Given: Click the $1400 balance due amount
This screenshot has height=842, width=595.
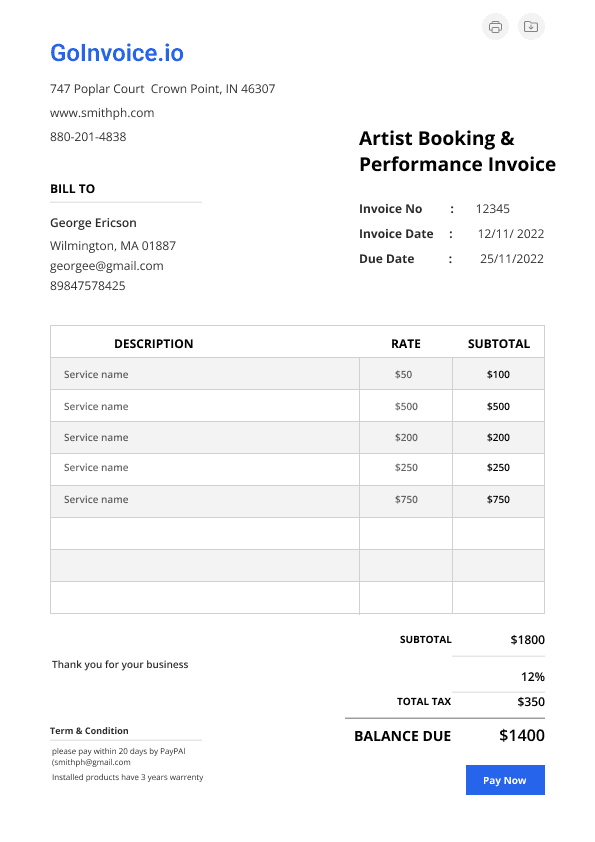Looking at the screenshot, I should pyautogui.click(x=522, y=735).
